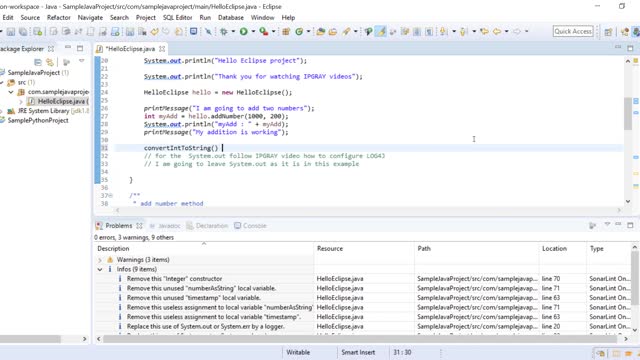Open the Search icon dropdown arrow
This screenshot has height=360, width=640.
pos(356,31)
